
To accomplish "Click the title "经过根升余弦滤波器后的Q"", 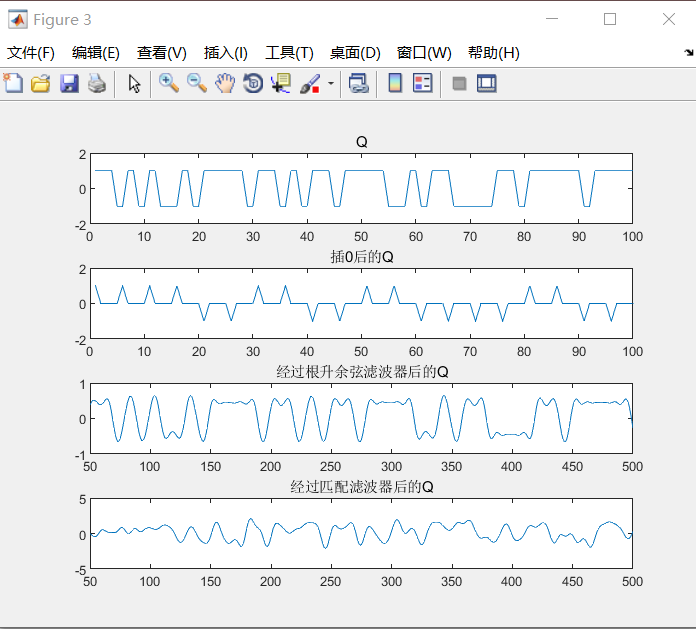I will (362, 372).
